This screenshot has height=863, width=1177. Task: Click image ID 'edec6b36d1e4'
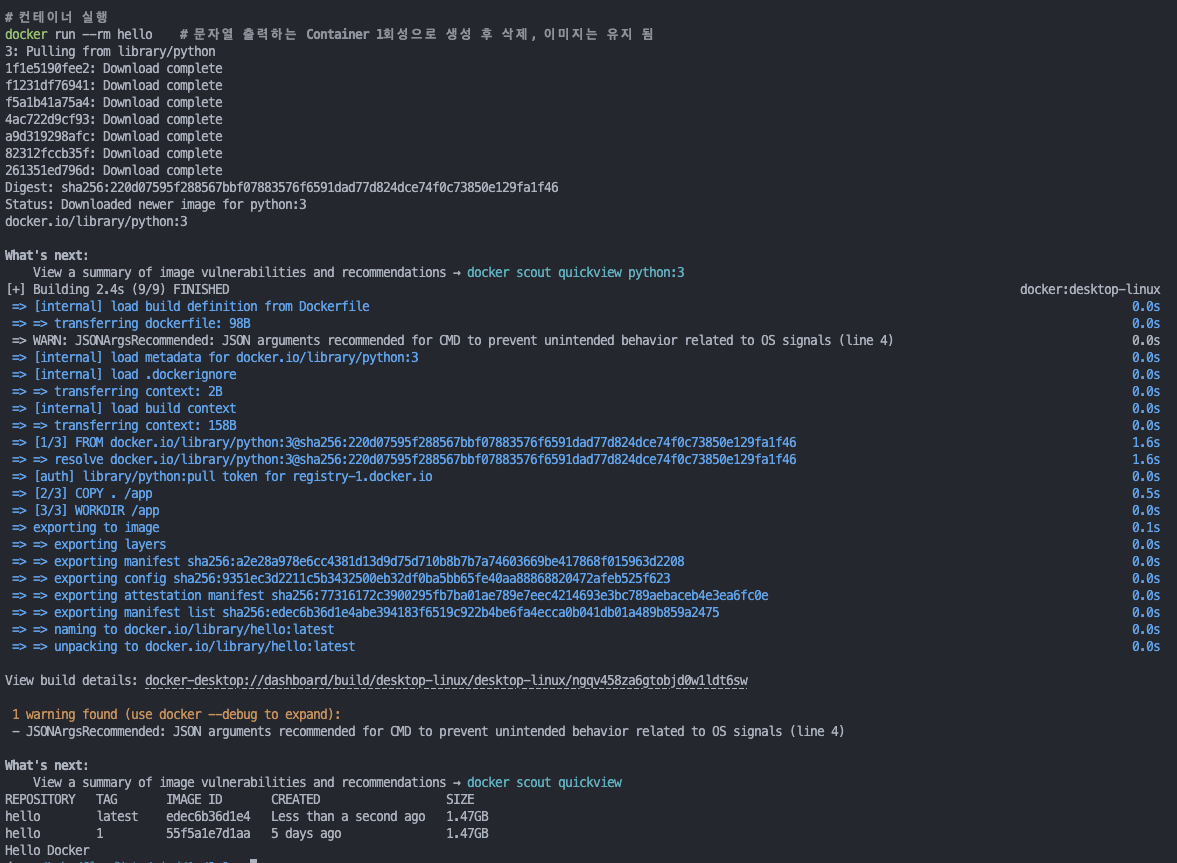tap(209, 816)
